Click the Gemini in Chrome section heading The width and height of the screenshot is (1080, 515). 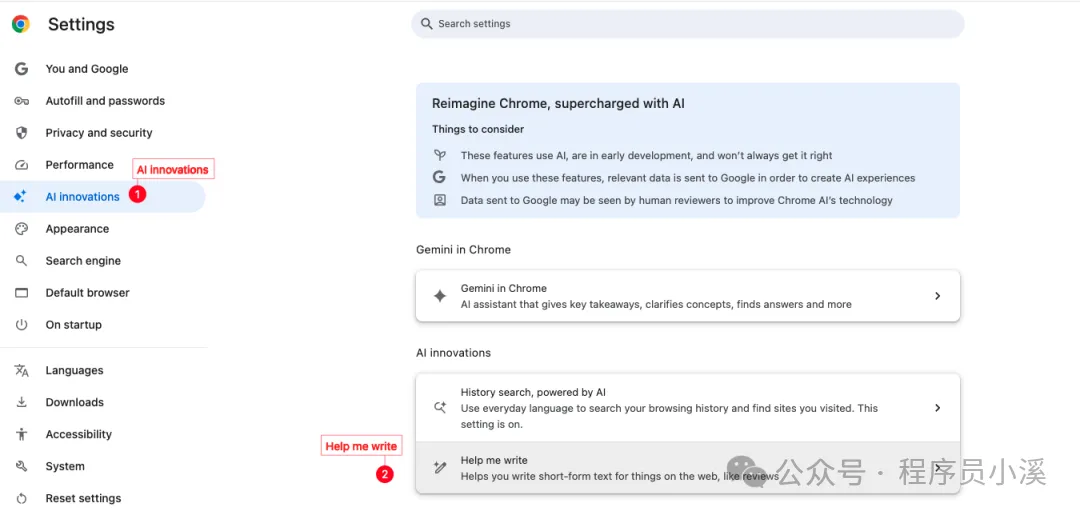464,250
